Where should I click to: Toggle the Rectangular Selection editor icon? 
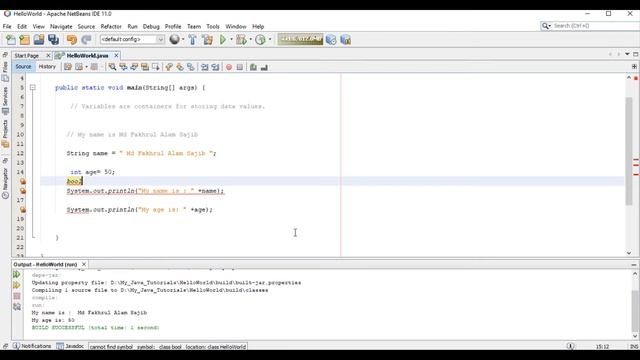coord(156,67)
